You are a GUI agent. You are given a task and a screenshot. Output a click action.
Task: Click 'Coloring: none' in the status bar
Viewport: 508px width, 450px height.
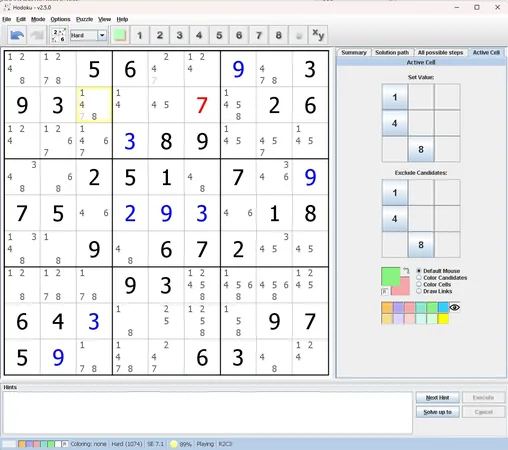coord(88,444)
